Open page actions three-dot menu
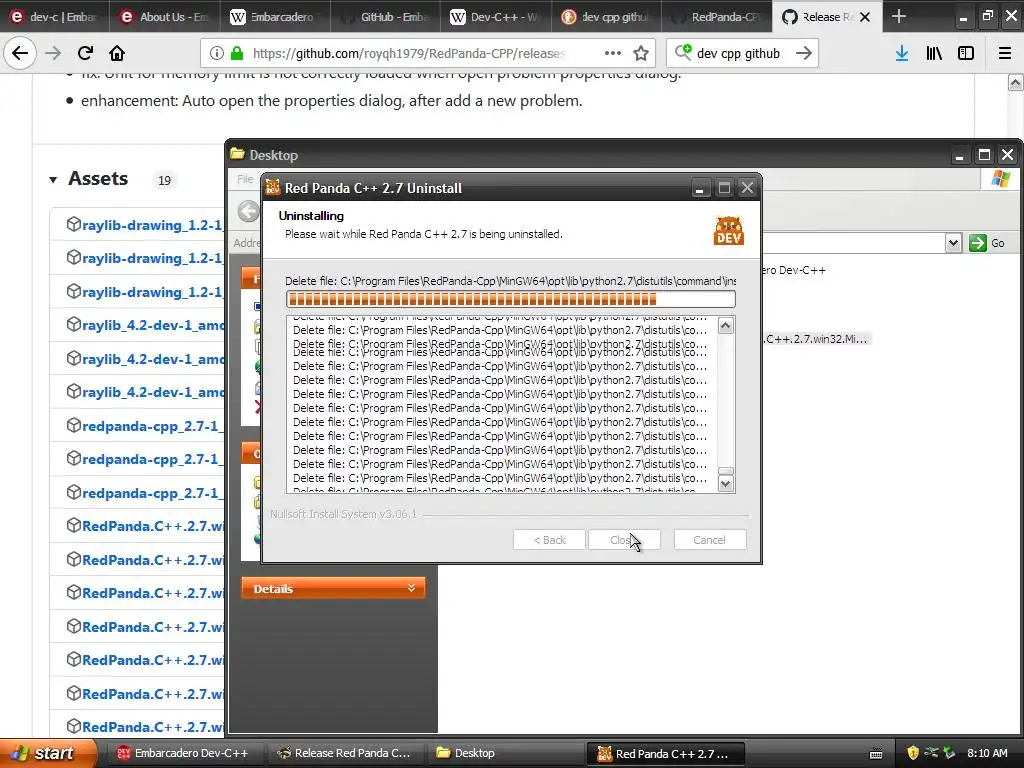 (613, 53)
